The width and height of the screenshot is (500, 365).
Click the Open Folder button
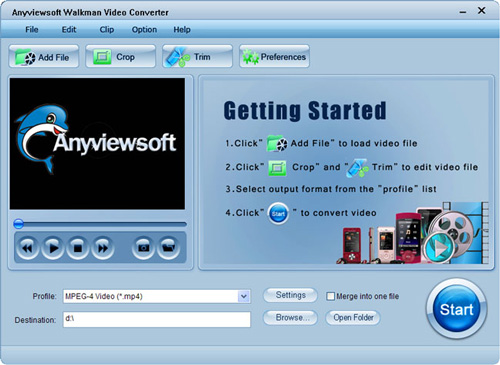(x=353, y=318)
